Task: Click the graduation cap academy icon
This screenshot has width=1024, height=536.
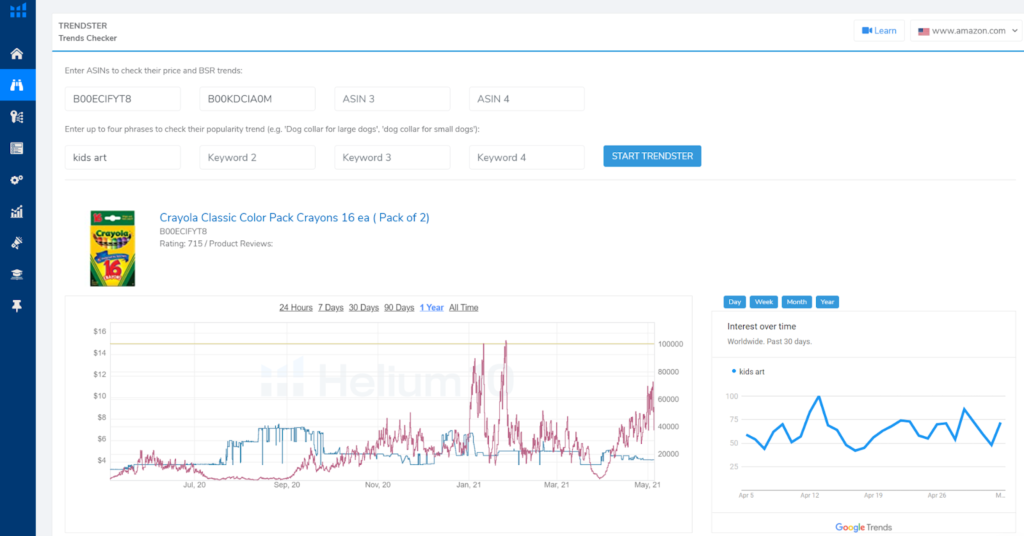Action: [17, 274]
